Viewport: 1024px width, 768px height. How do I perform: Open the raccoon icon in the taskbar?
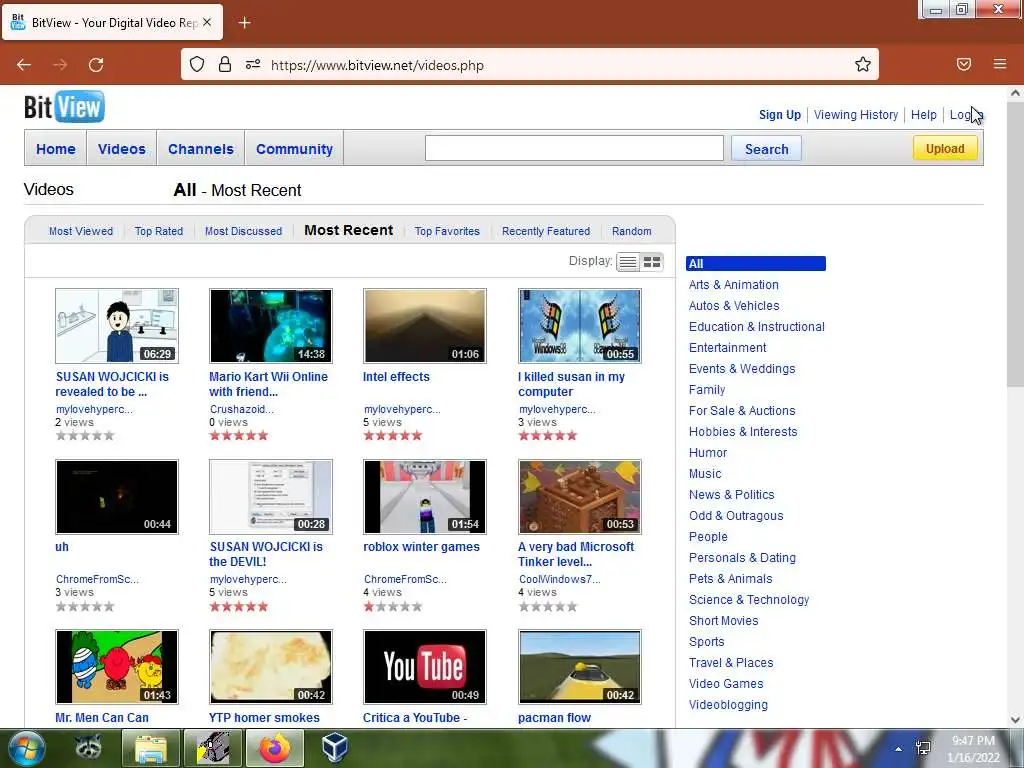(x=88, y=748)
